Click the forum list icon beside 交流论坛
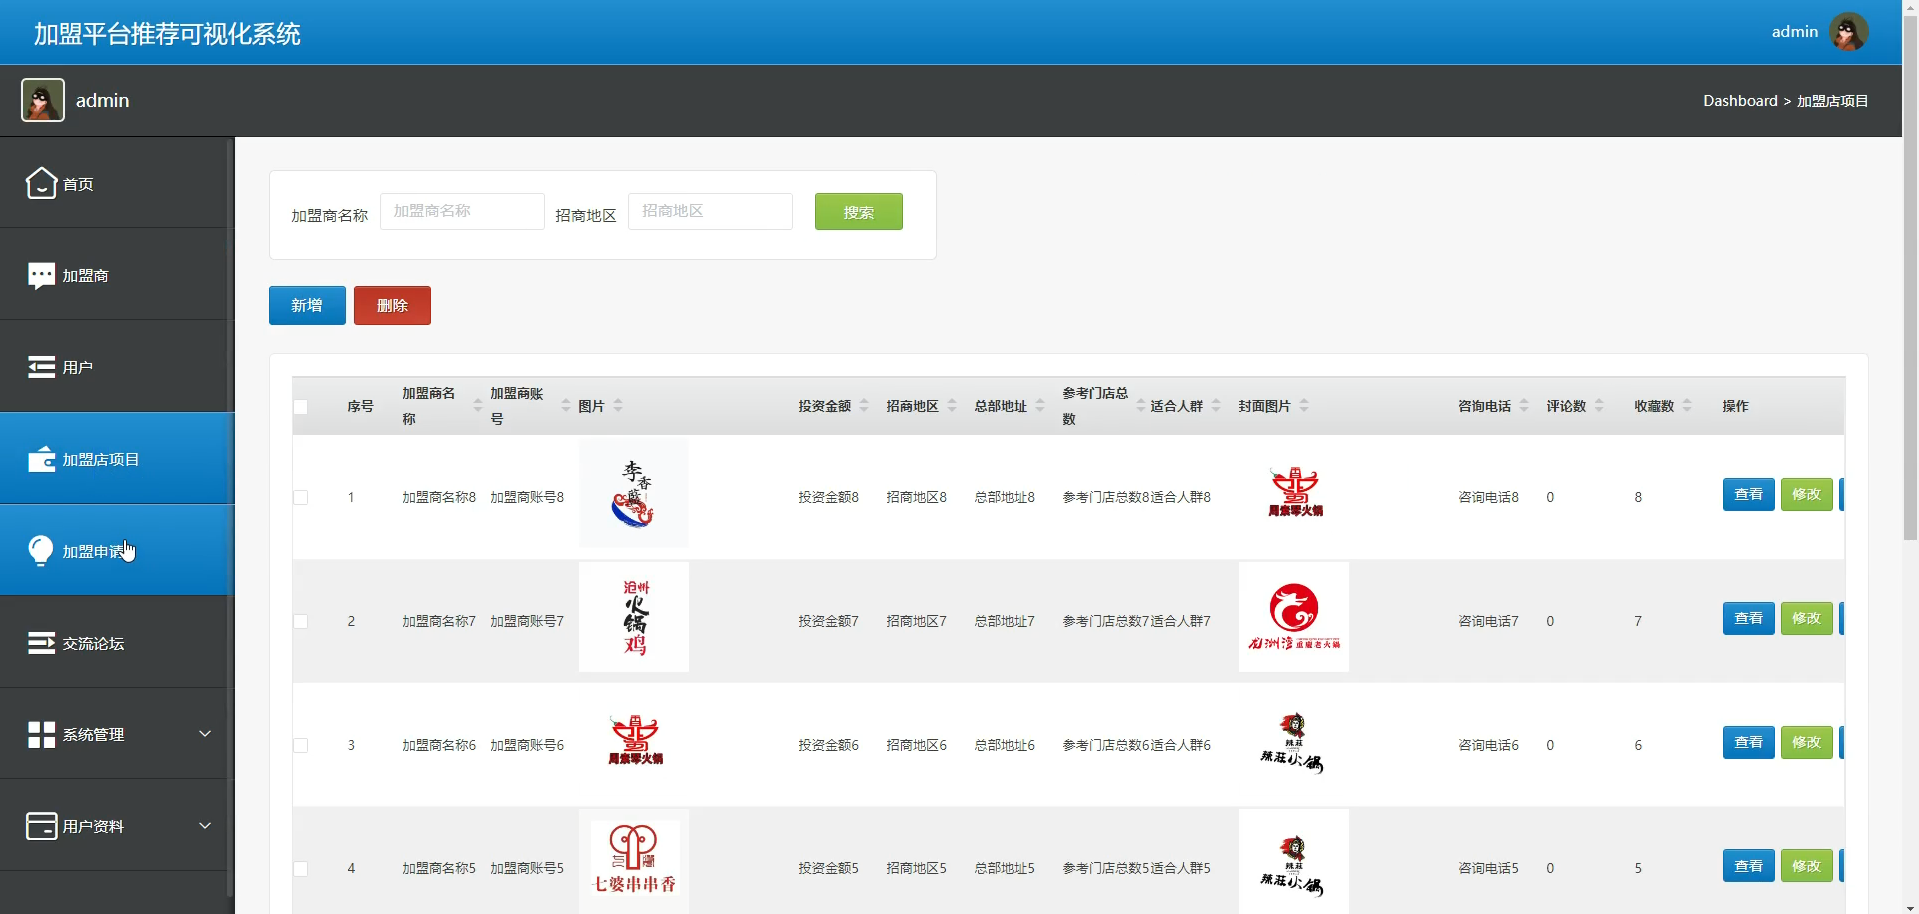 41,643
